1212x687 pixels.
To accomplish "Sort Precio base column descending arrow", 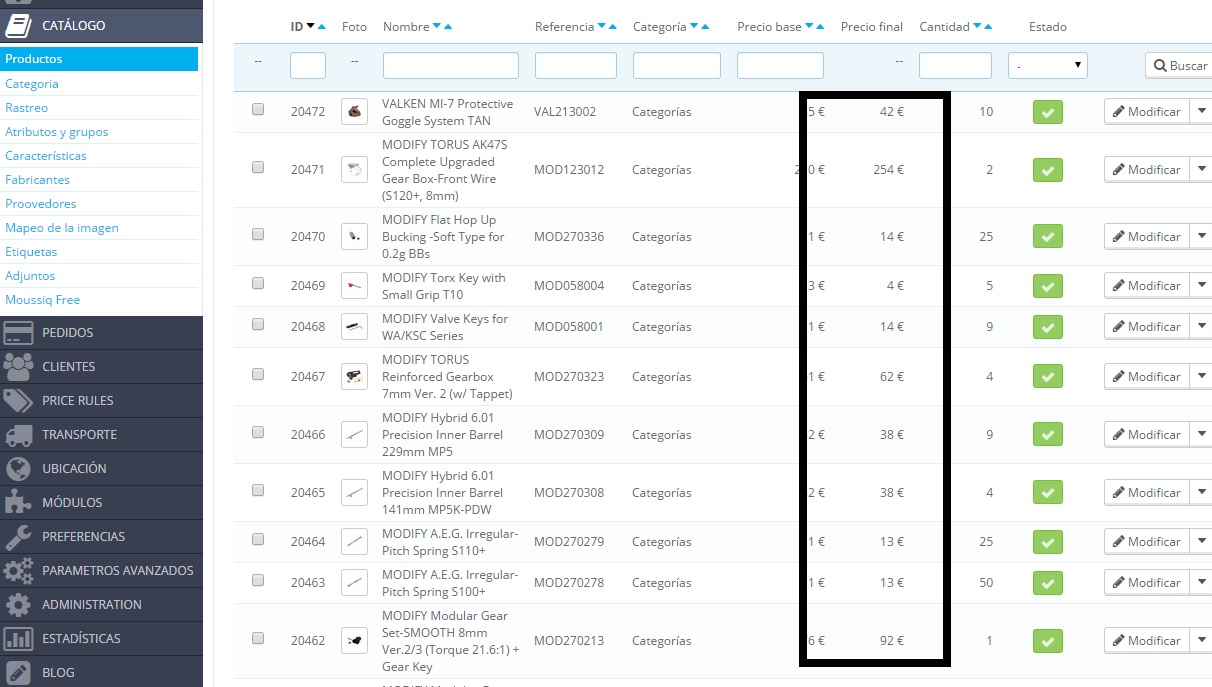I will pos(809,27).
